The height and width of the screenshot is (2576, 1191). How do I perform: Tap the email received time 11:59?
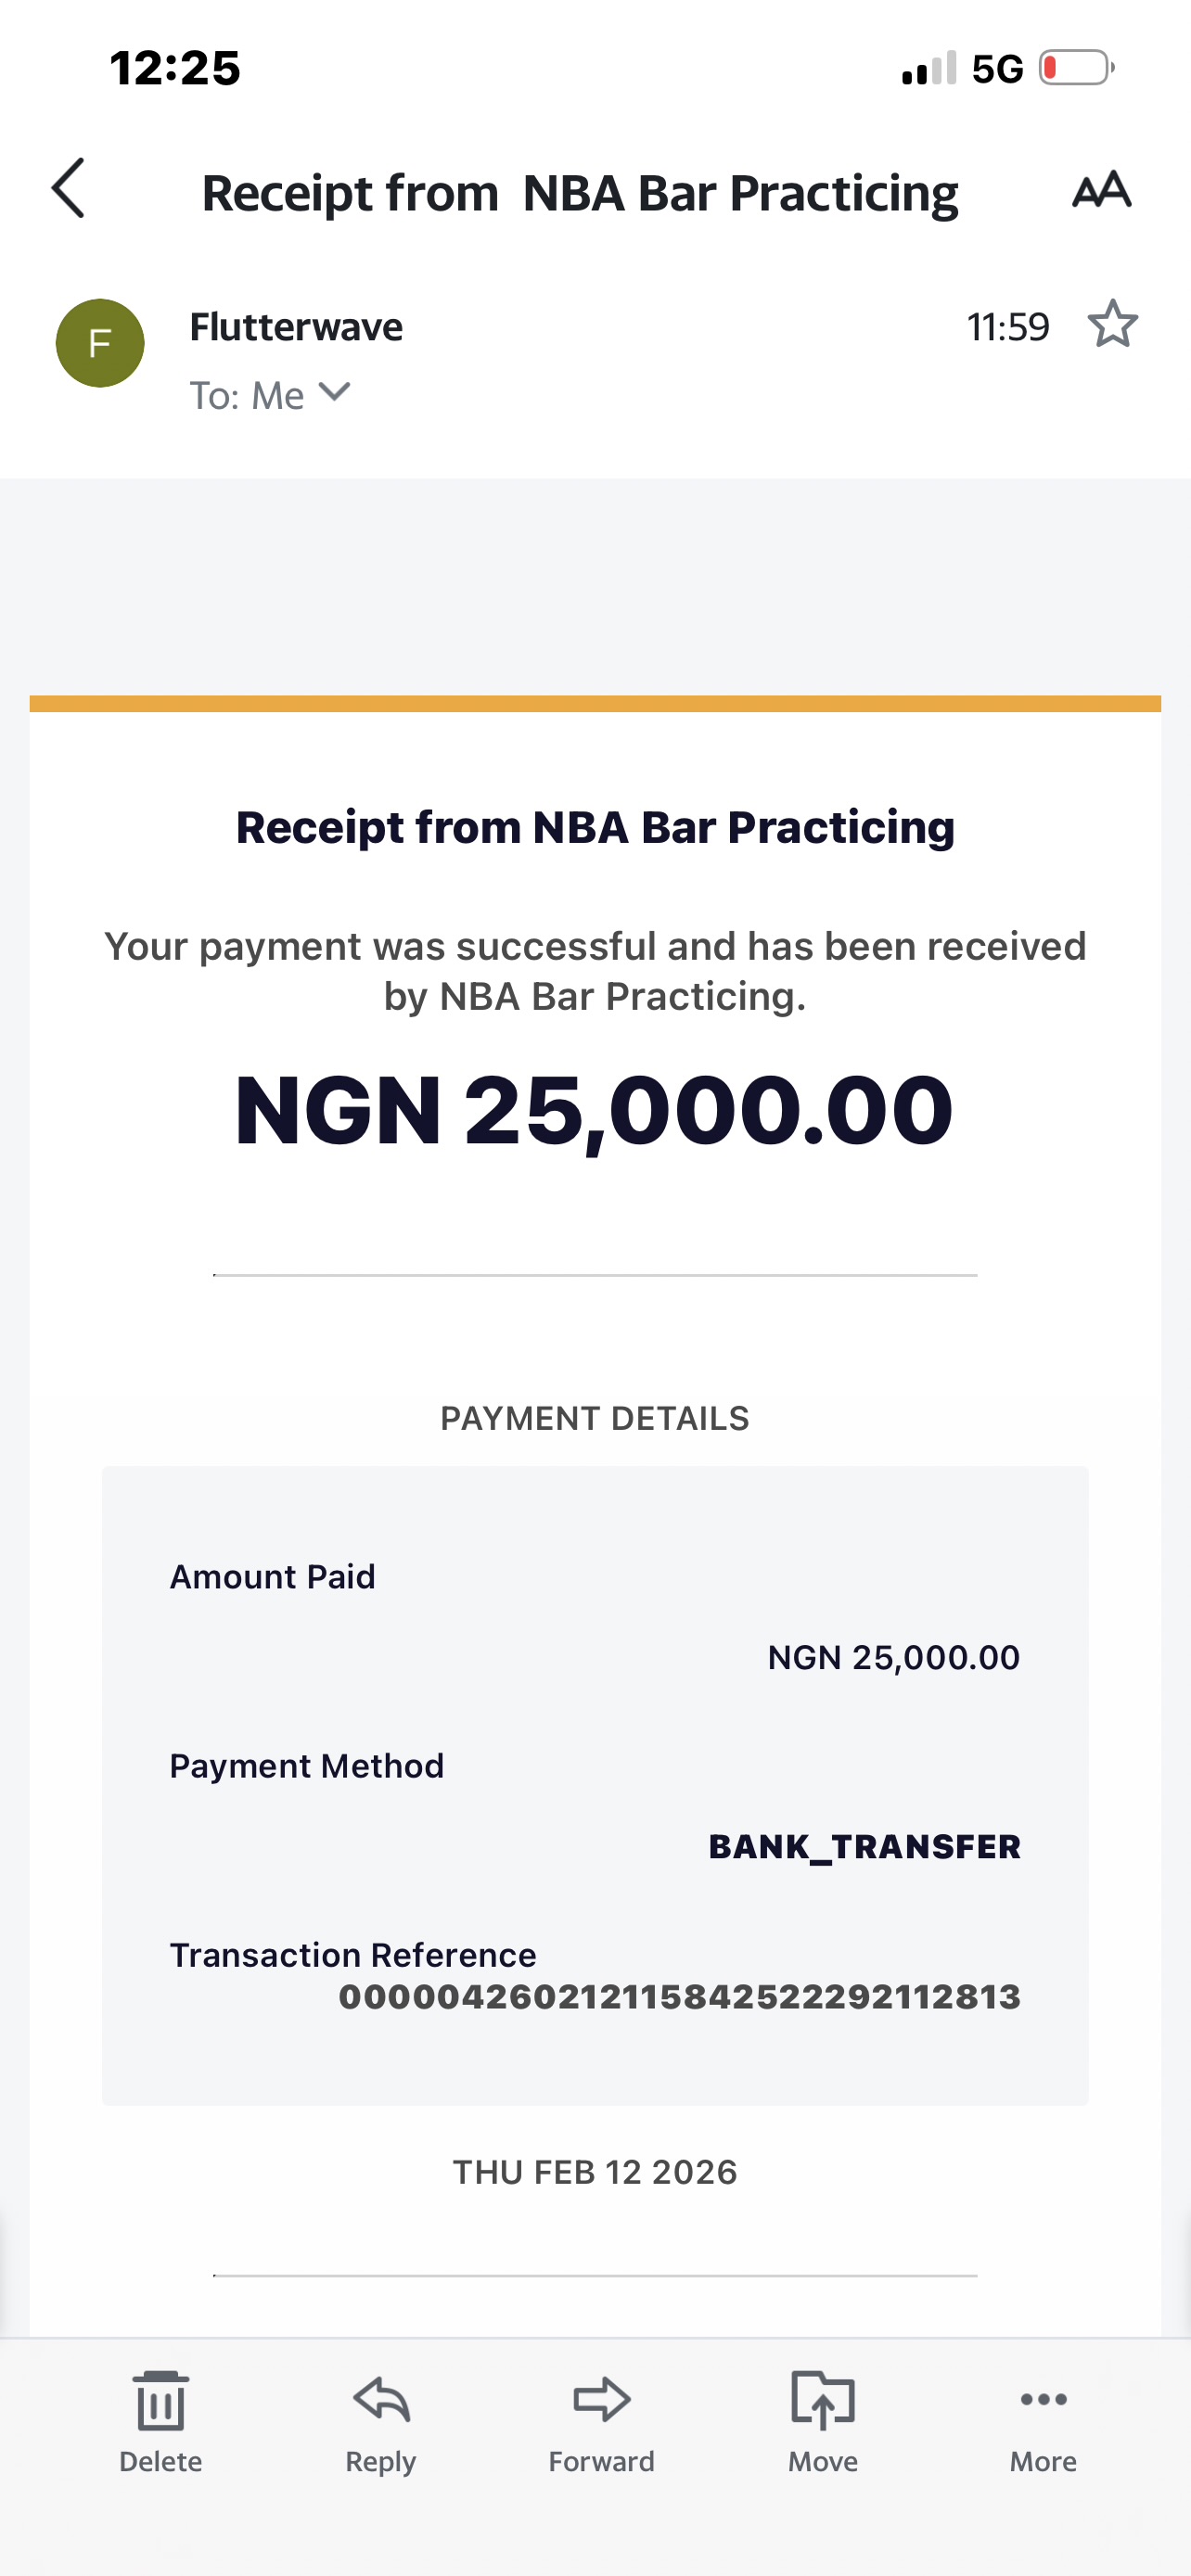[1007, 327]
